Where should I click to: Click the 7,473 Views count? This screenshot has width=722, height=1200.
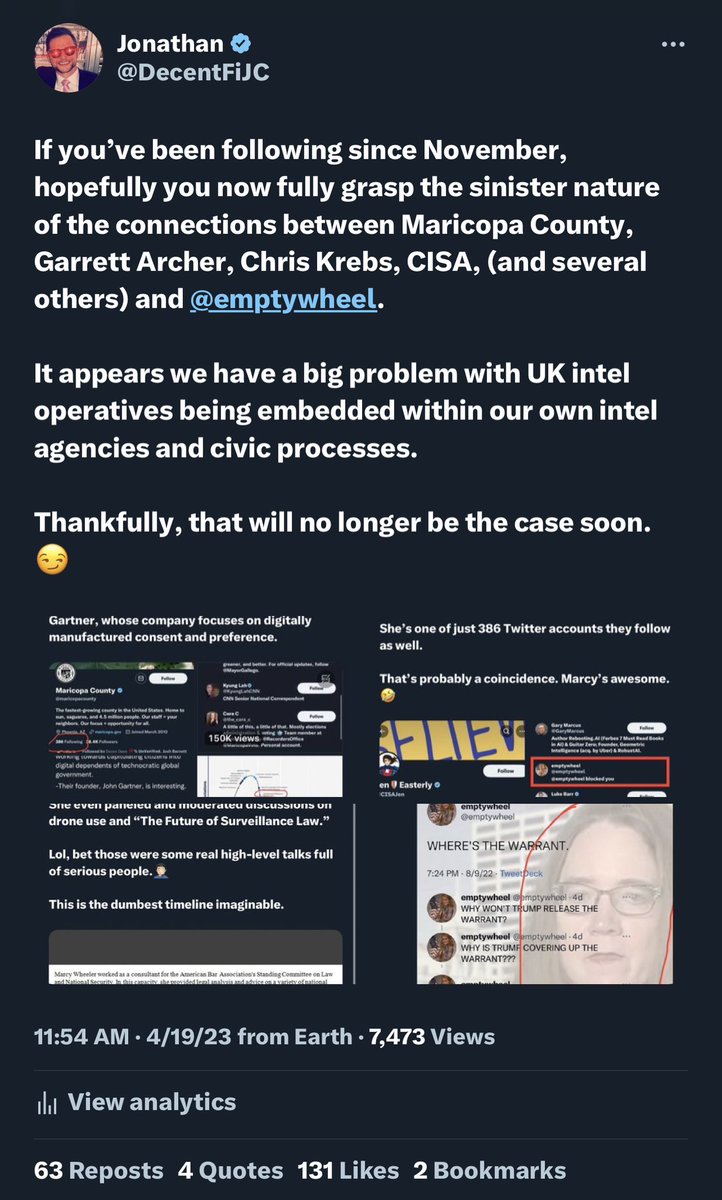(x=432, y=1037)
